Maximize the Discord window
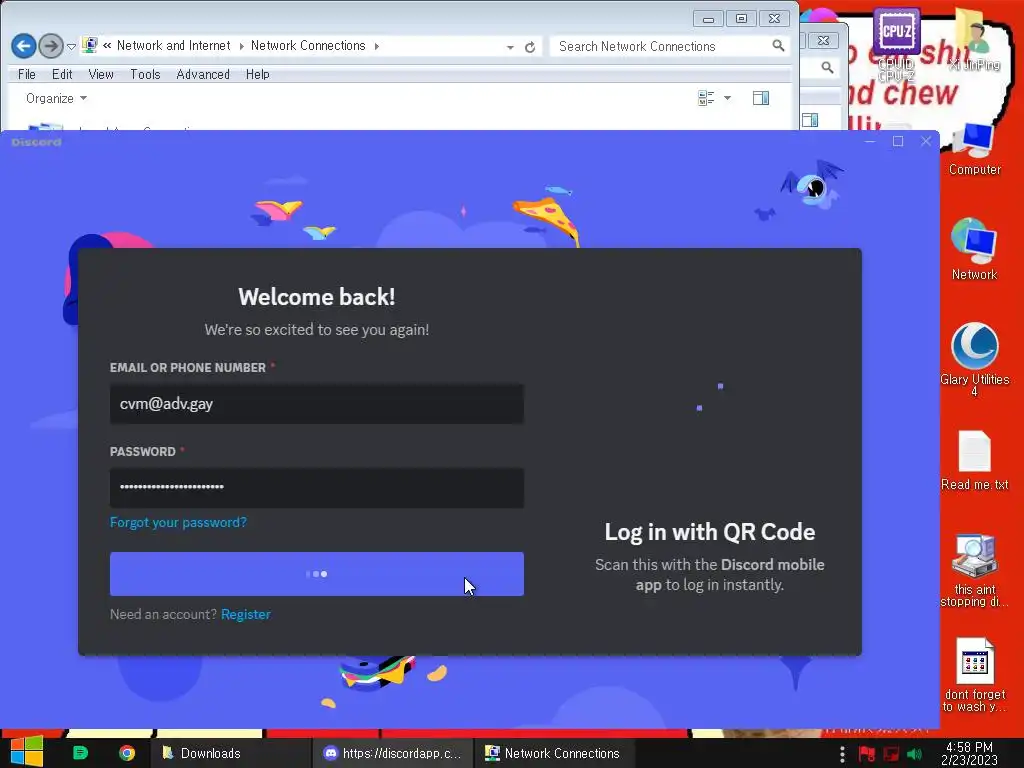Viewport: 1024px width, 768px height. coord(898,141)
